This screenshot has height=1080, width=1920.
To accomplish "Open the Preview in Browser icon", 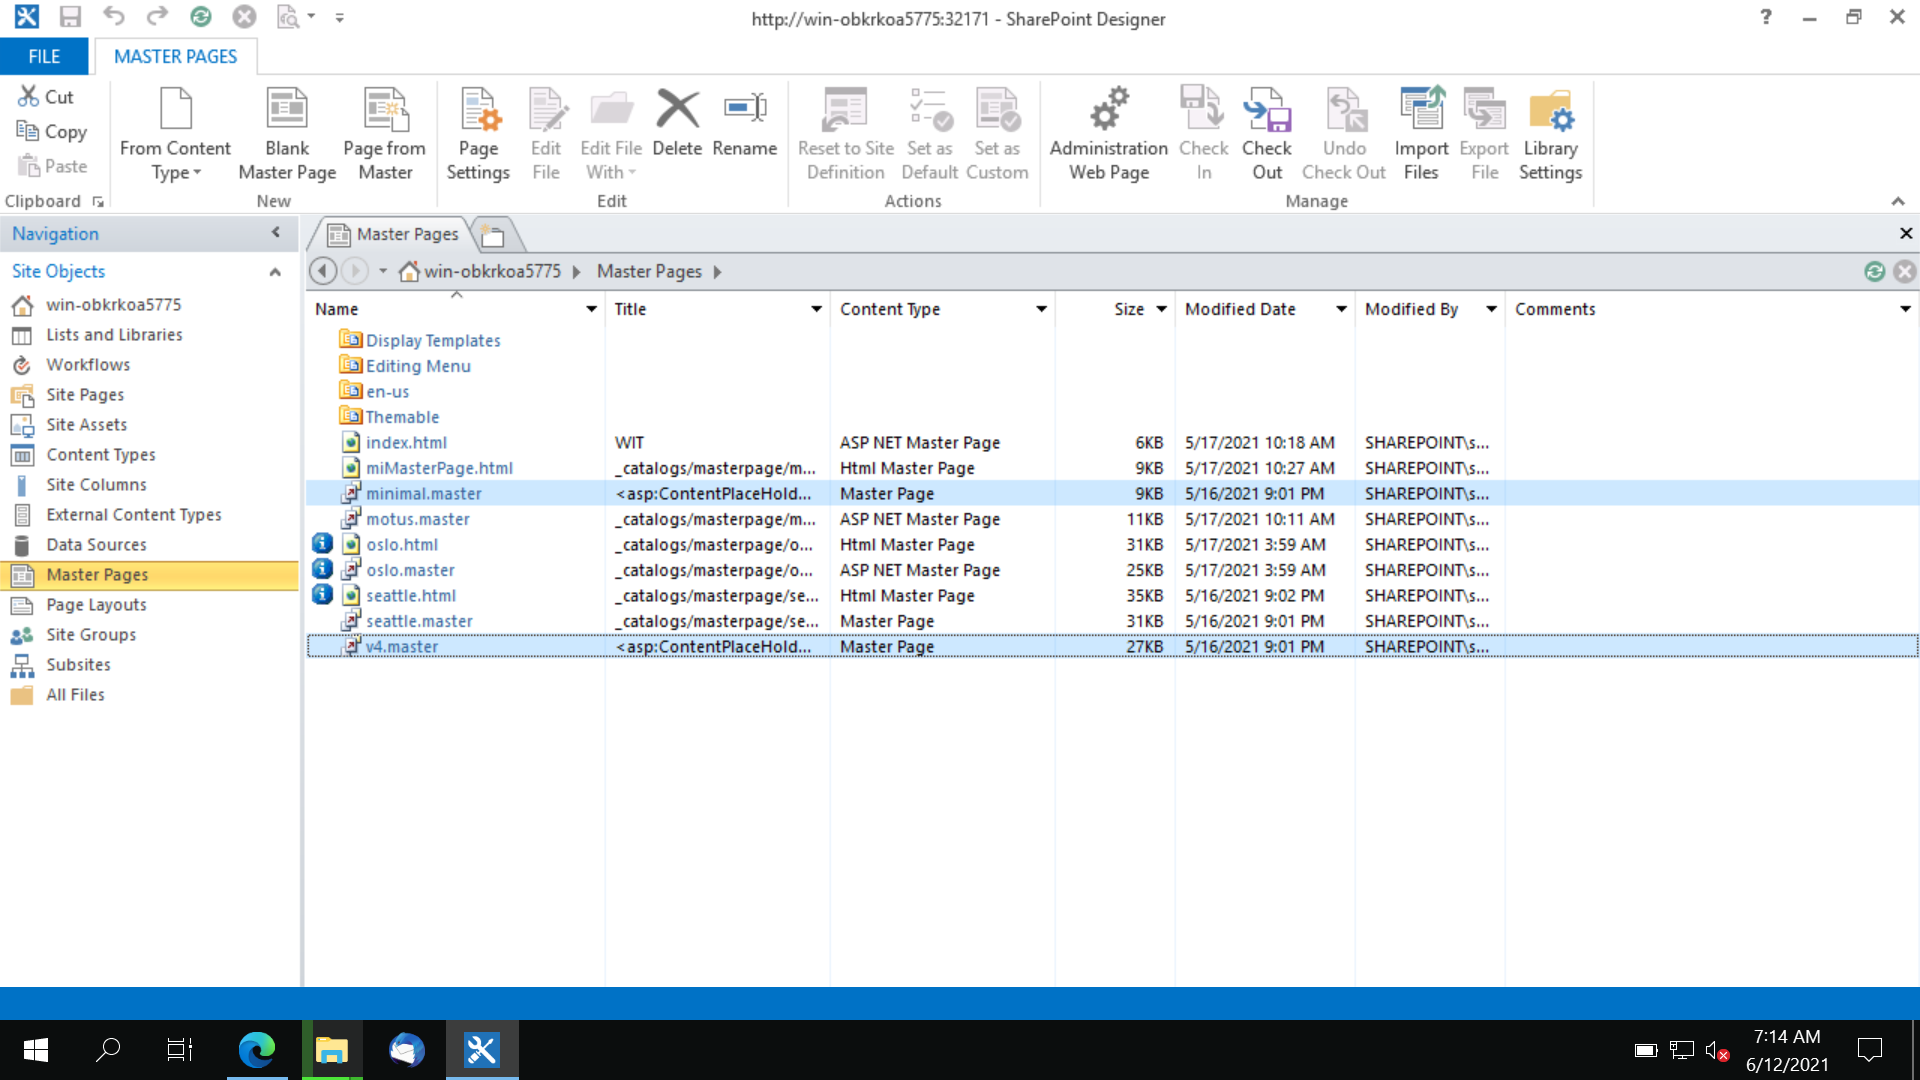I will point(288,17).
